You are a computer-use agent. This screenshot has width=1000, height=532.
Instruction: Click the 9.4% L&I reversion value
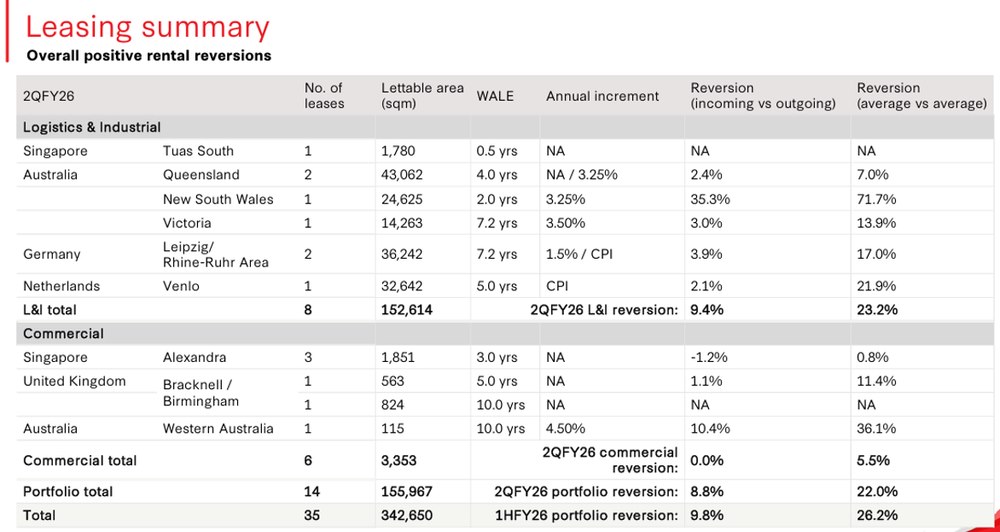click(x=707, y=310)
